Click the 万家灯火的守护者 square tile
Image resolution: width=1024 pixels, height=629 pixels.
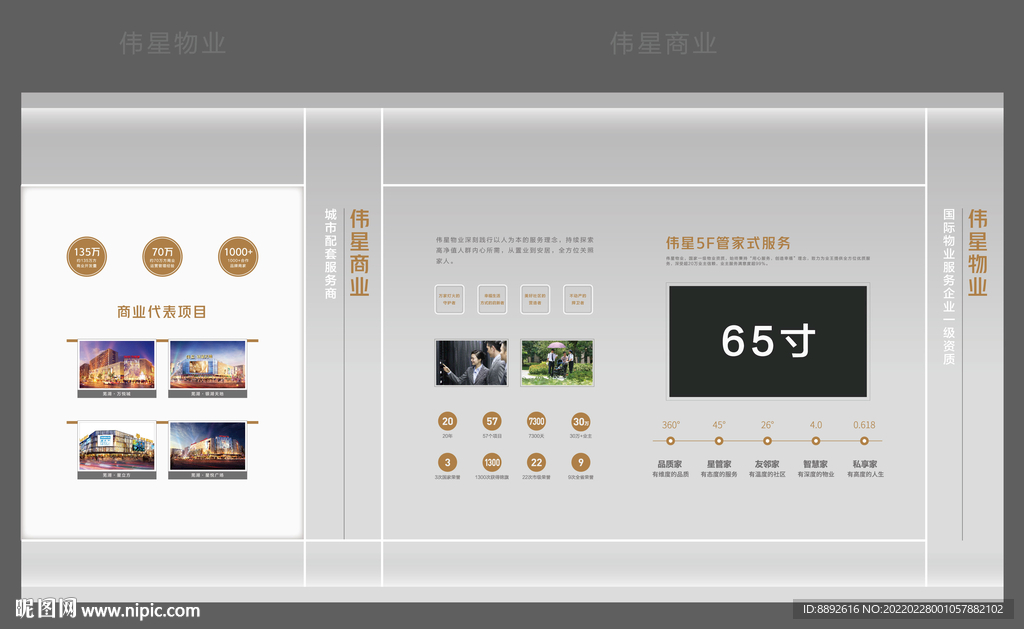point(449,299)
